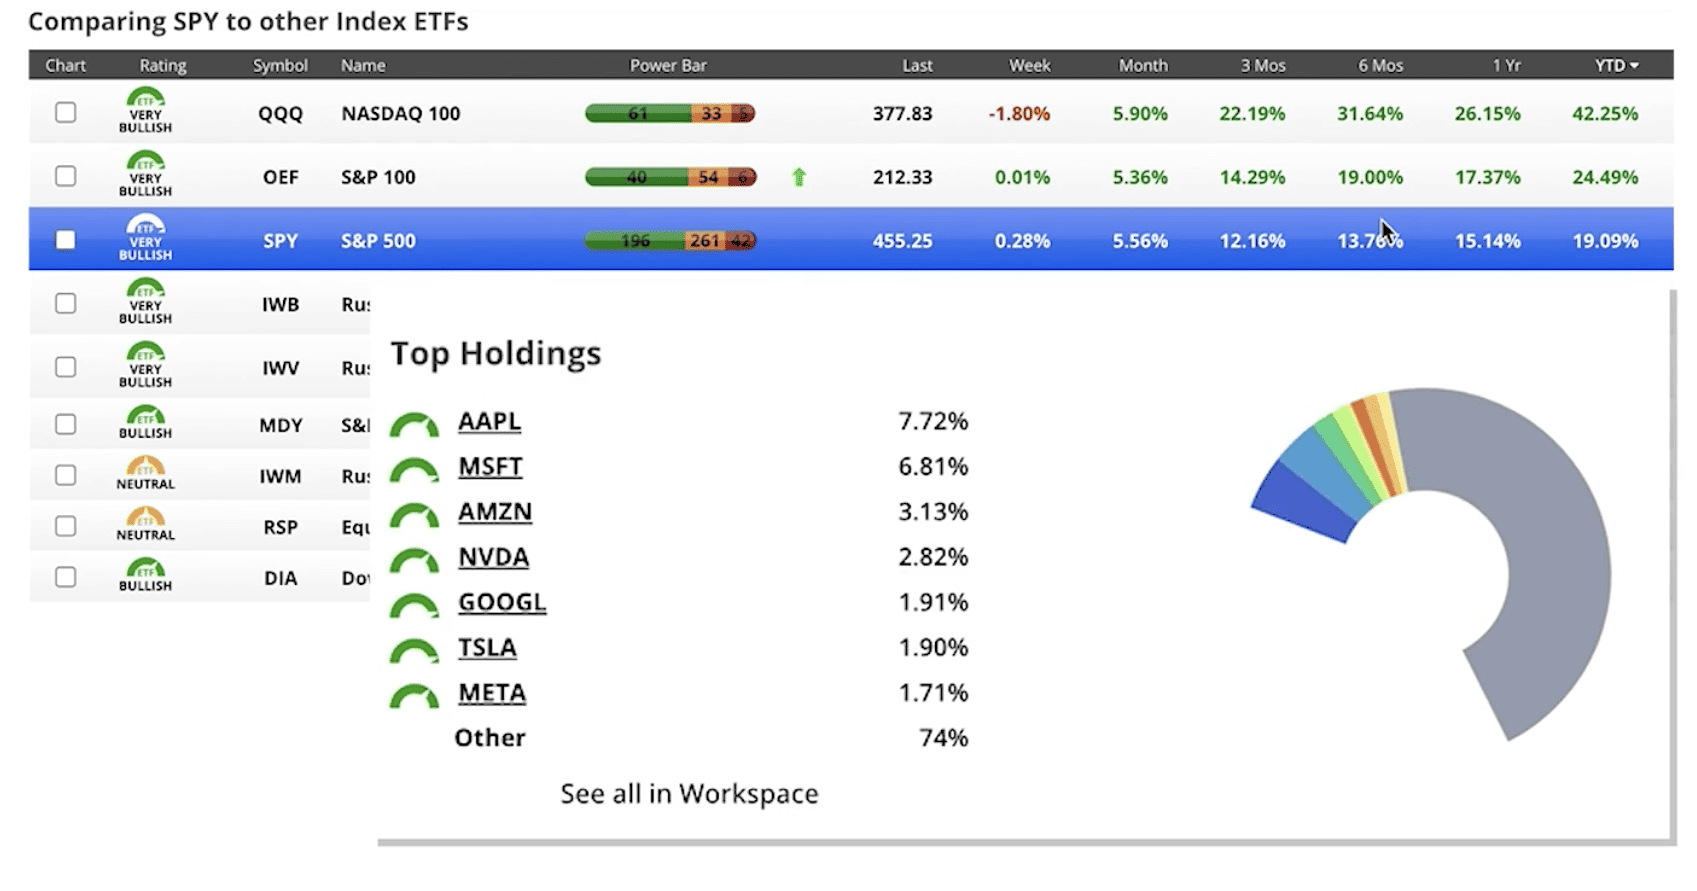
Task: Click the SPY power bar
Action: [x=670, y=240]
